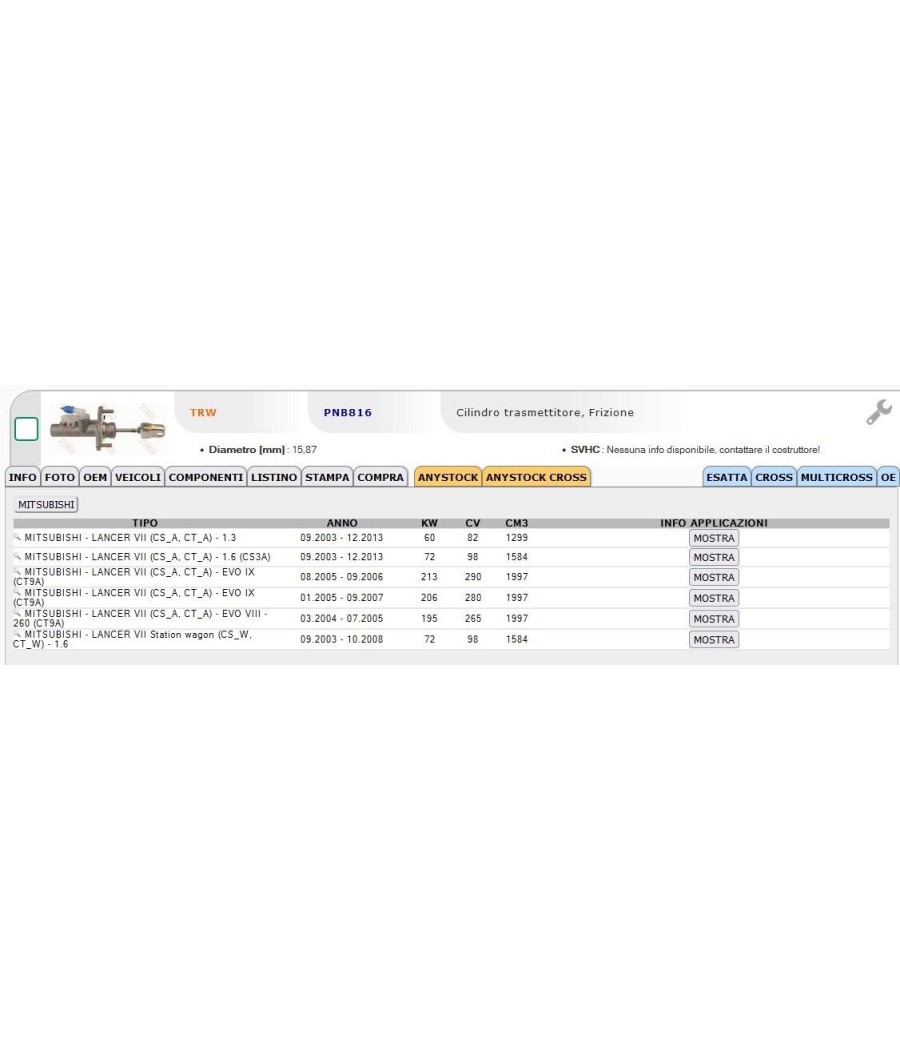This screenshot has height=1050, width=900.
Task: Click MOSTRA for EVO IX 213 KW row
Action: pos(714,577)
